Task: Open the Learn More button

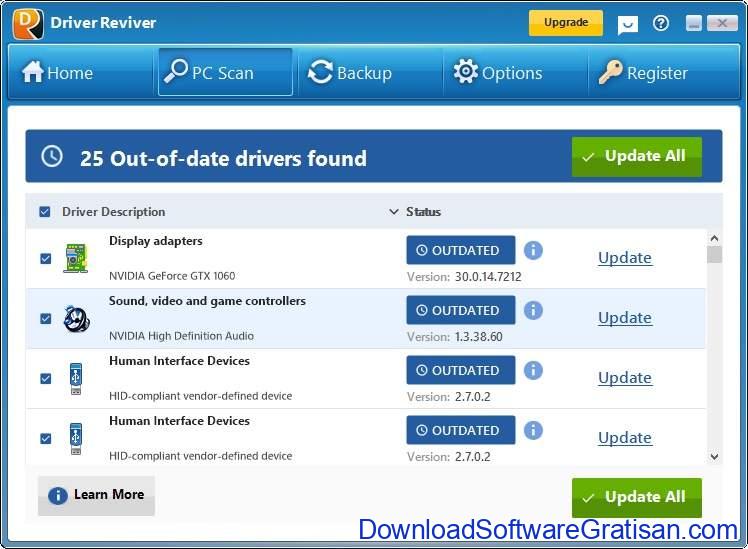Action: pos(96,495)
